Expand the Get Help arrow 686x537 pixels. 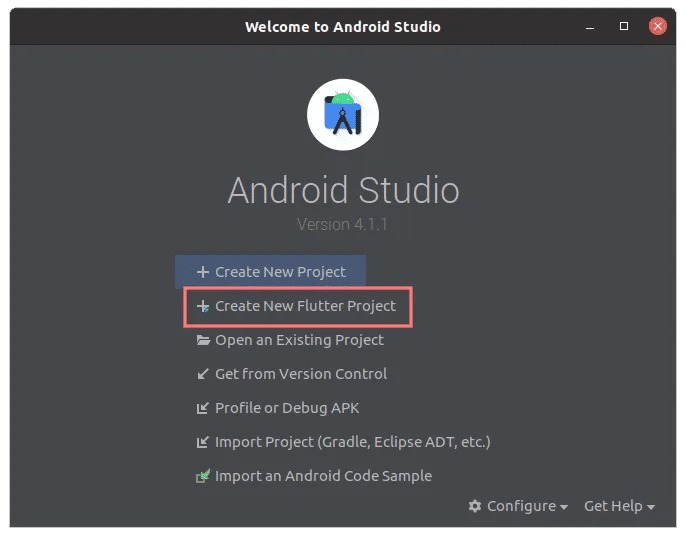(651, 507)
